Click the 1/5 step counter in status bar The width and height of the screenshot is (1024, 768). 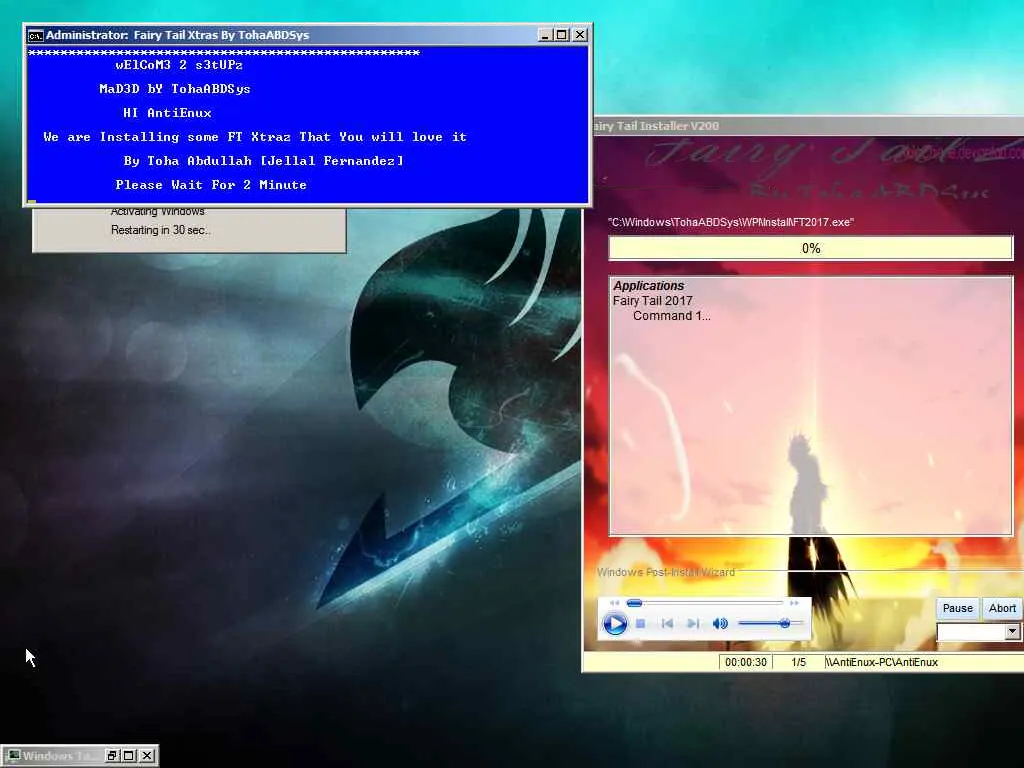pyautogui.click(x=798, y=662)
